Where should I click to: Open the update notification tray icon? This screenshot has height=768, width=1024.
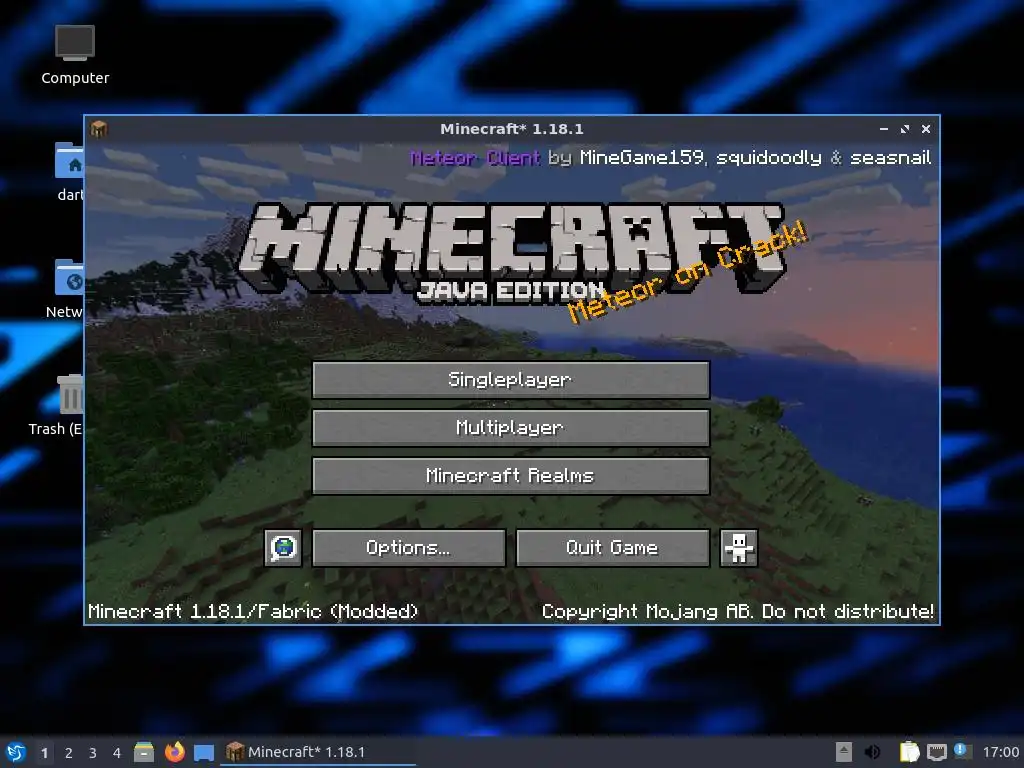tap(962, 751)
